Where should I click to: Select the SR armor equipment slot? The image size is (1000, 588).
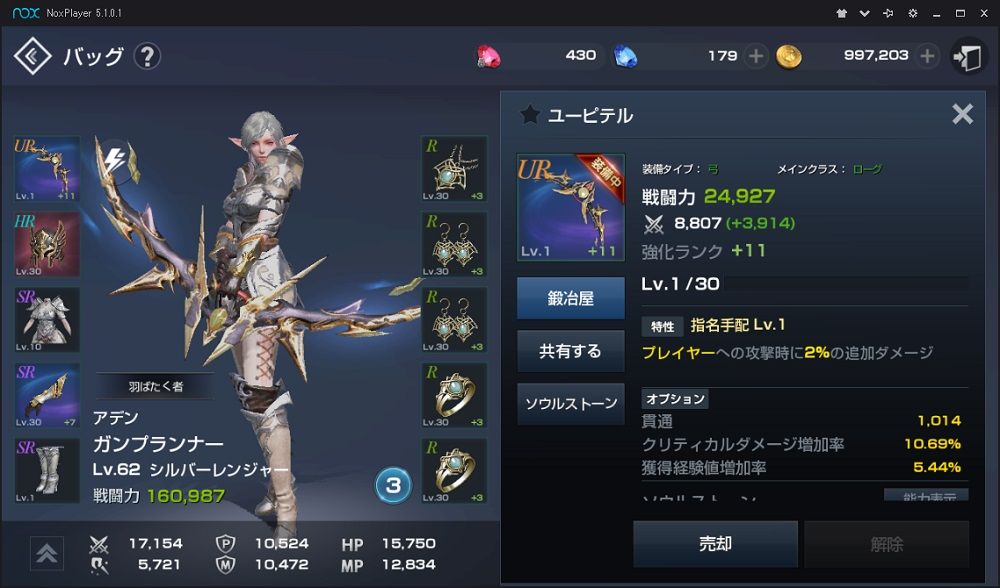47,320
